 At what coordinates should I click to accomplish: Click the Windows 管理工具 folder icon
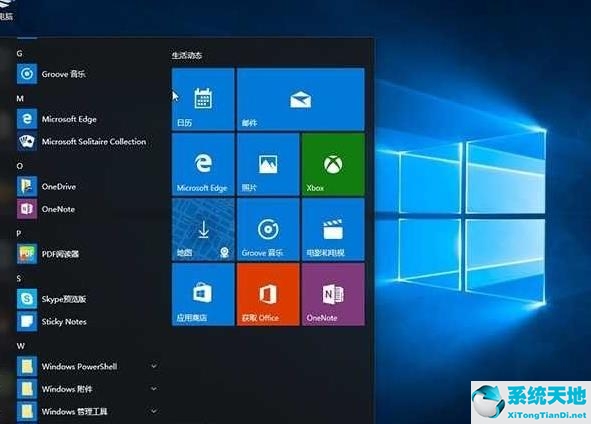point(27,411)
